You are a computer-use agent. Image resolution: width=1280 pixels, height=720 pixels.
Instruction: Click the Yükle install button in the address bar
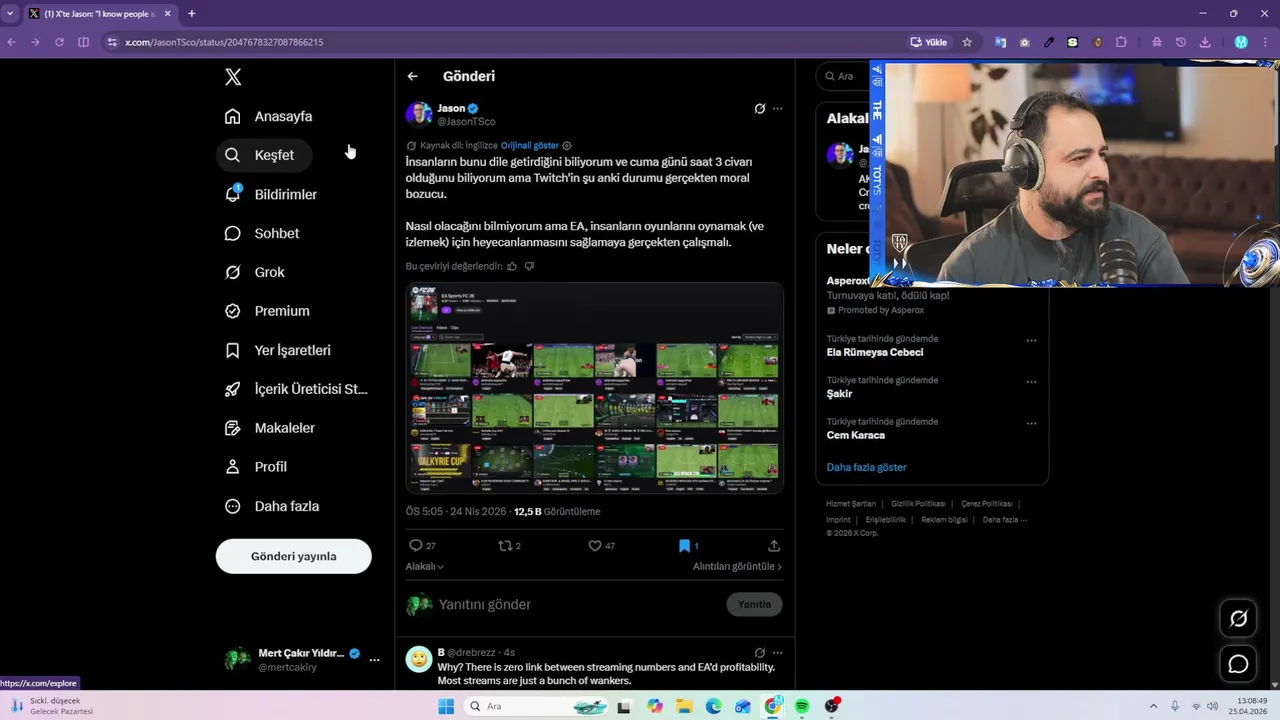pos(929,42)
